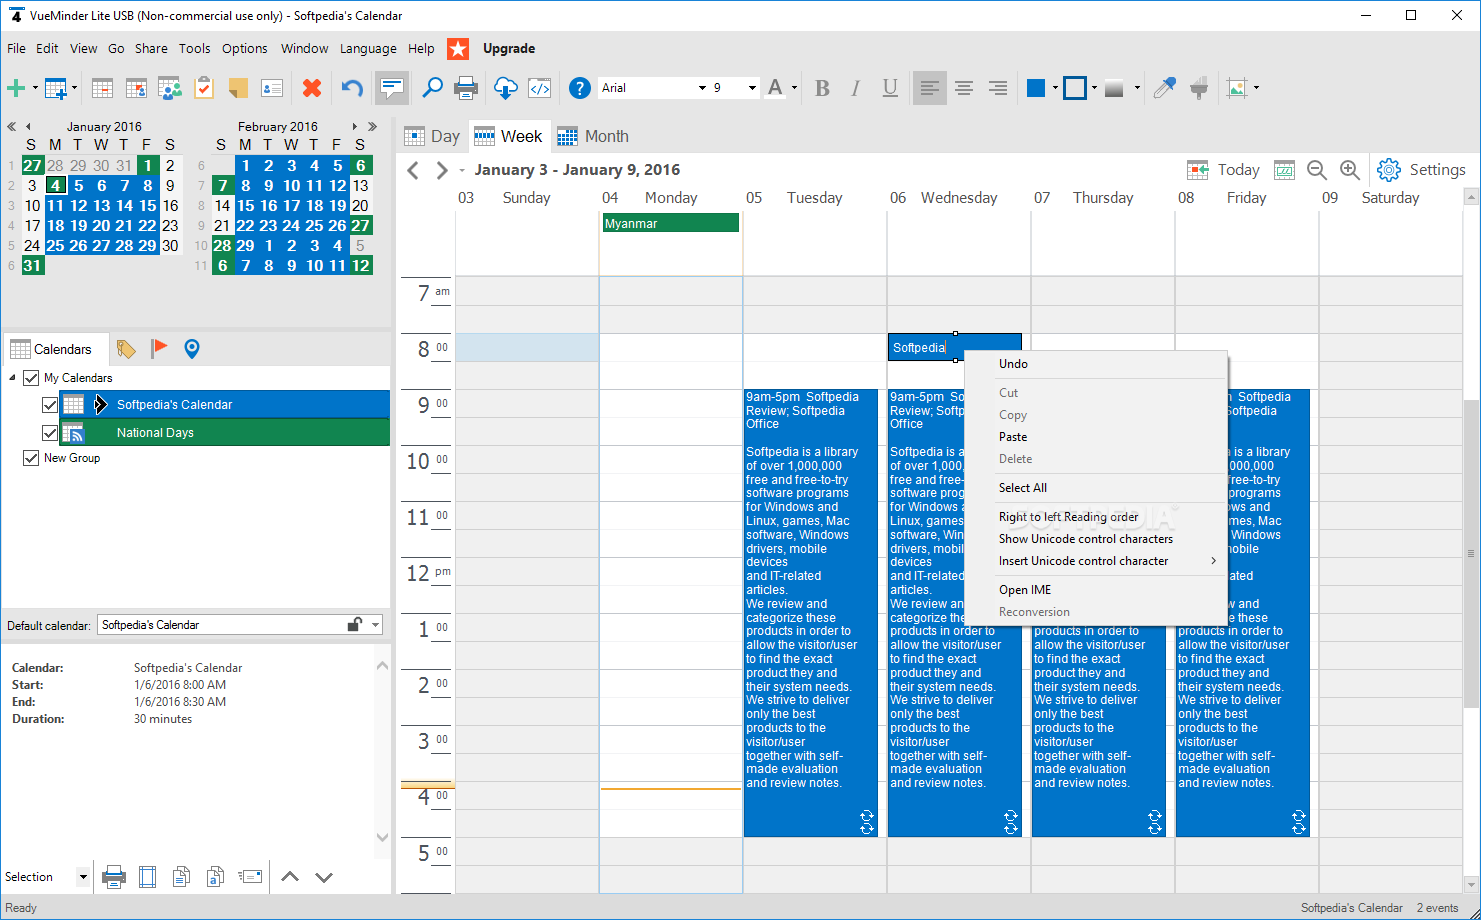
Task: Center align the text
Action: [964, 88]
